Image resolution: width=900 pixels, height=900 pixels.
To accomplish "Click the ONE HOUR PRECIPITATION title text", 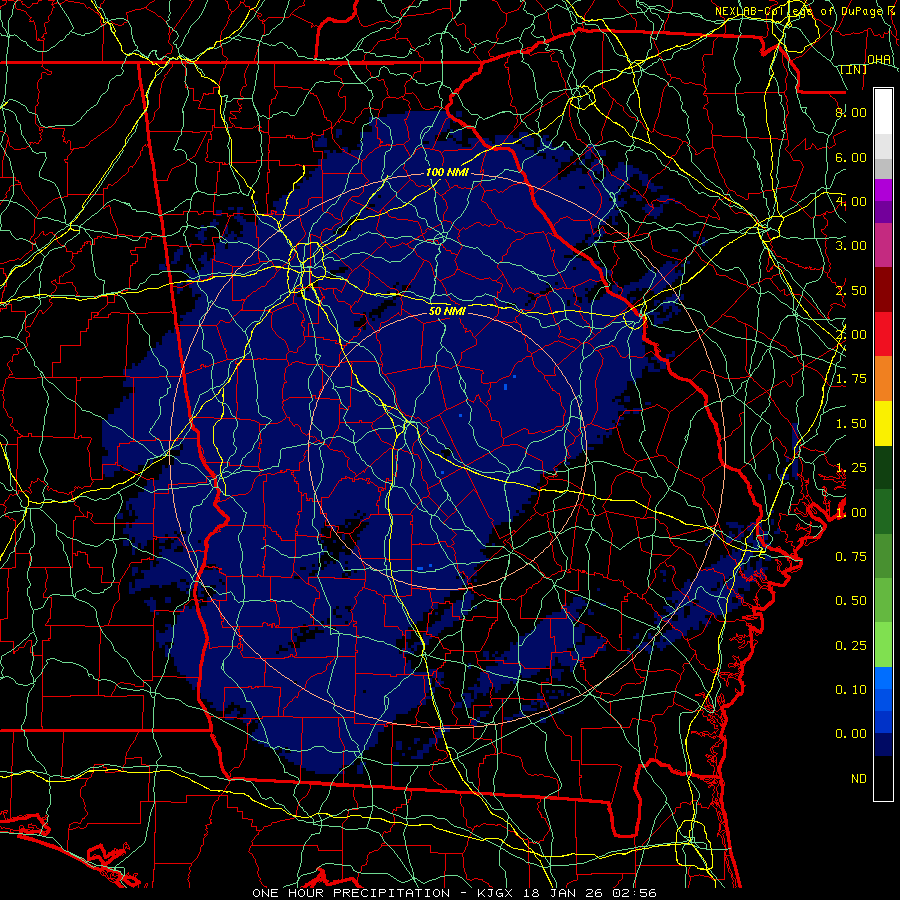I will click(x=351, y=893).
